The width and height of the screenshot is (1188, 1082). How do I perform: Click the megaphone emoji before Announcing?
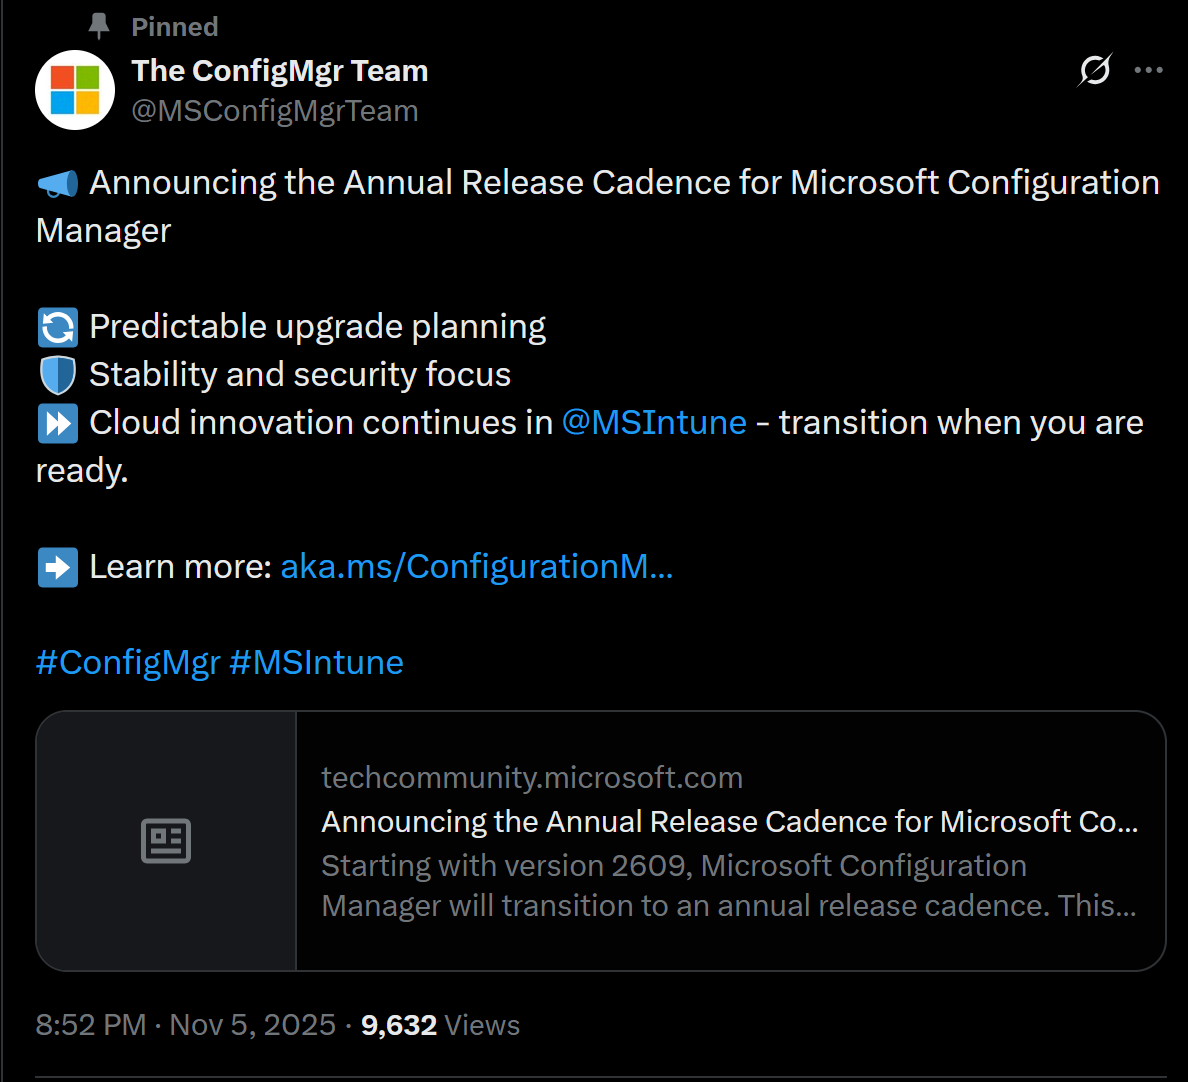[x=57, y=183]
